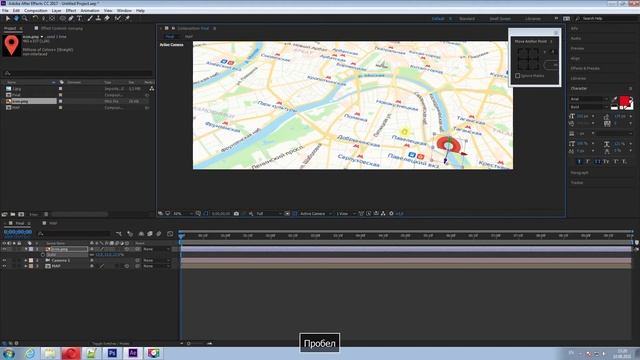Switch to Small Screen workspace
Screen dimensions: 640x360
500,19
